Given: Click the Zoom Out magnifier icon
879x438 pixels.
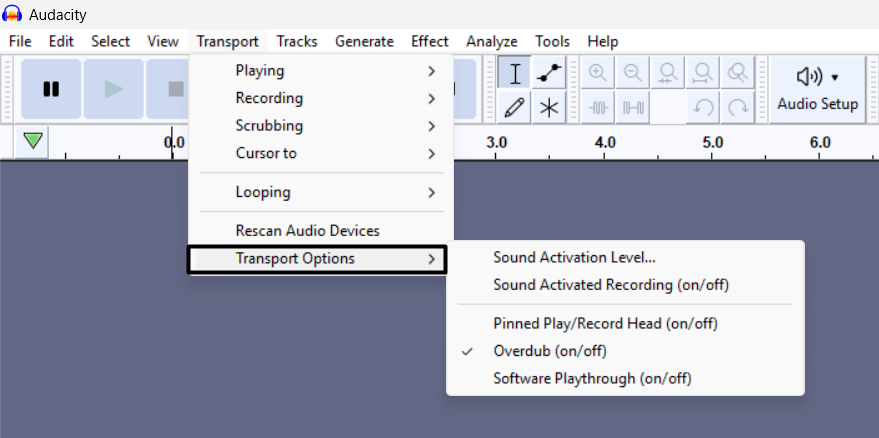Looking at the screenshot, I should [x=633, y=73].
